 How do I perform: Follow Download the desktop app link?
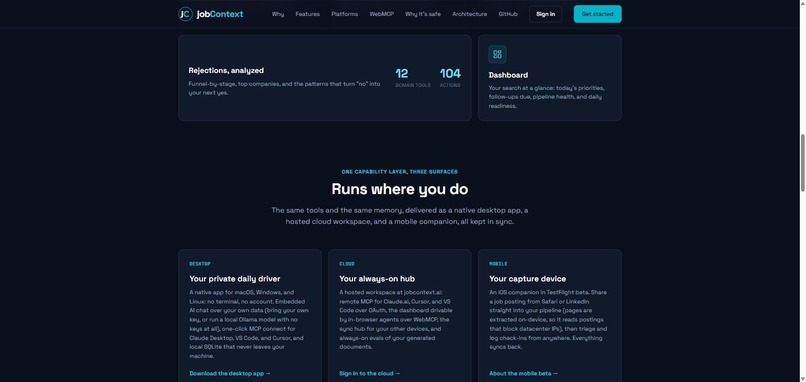[230, 373]
